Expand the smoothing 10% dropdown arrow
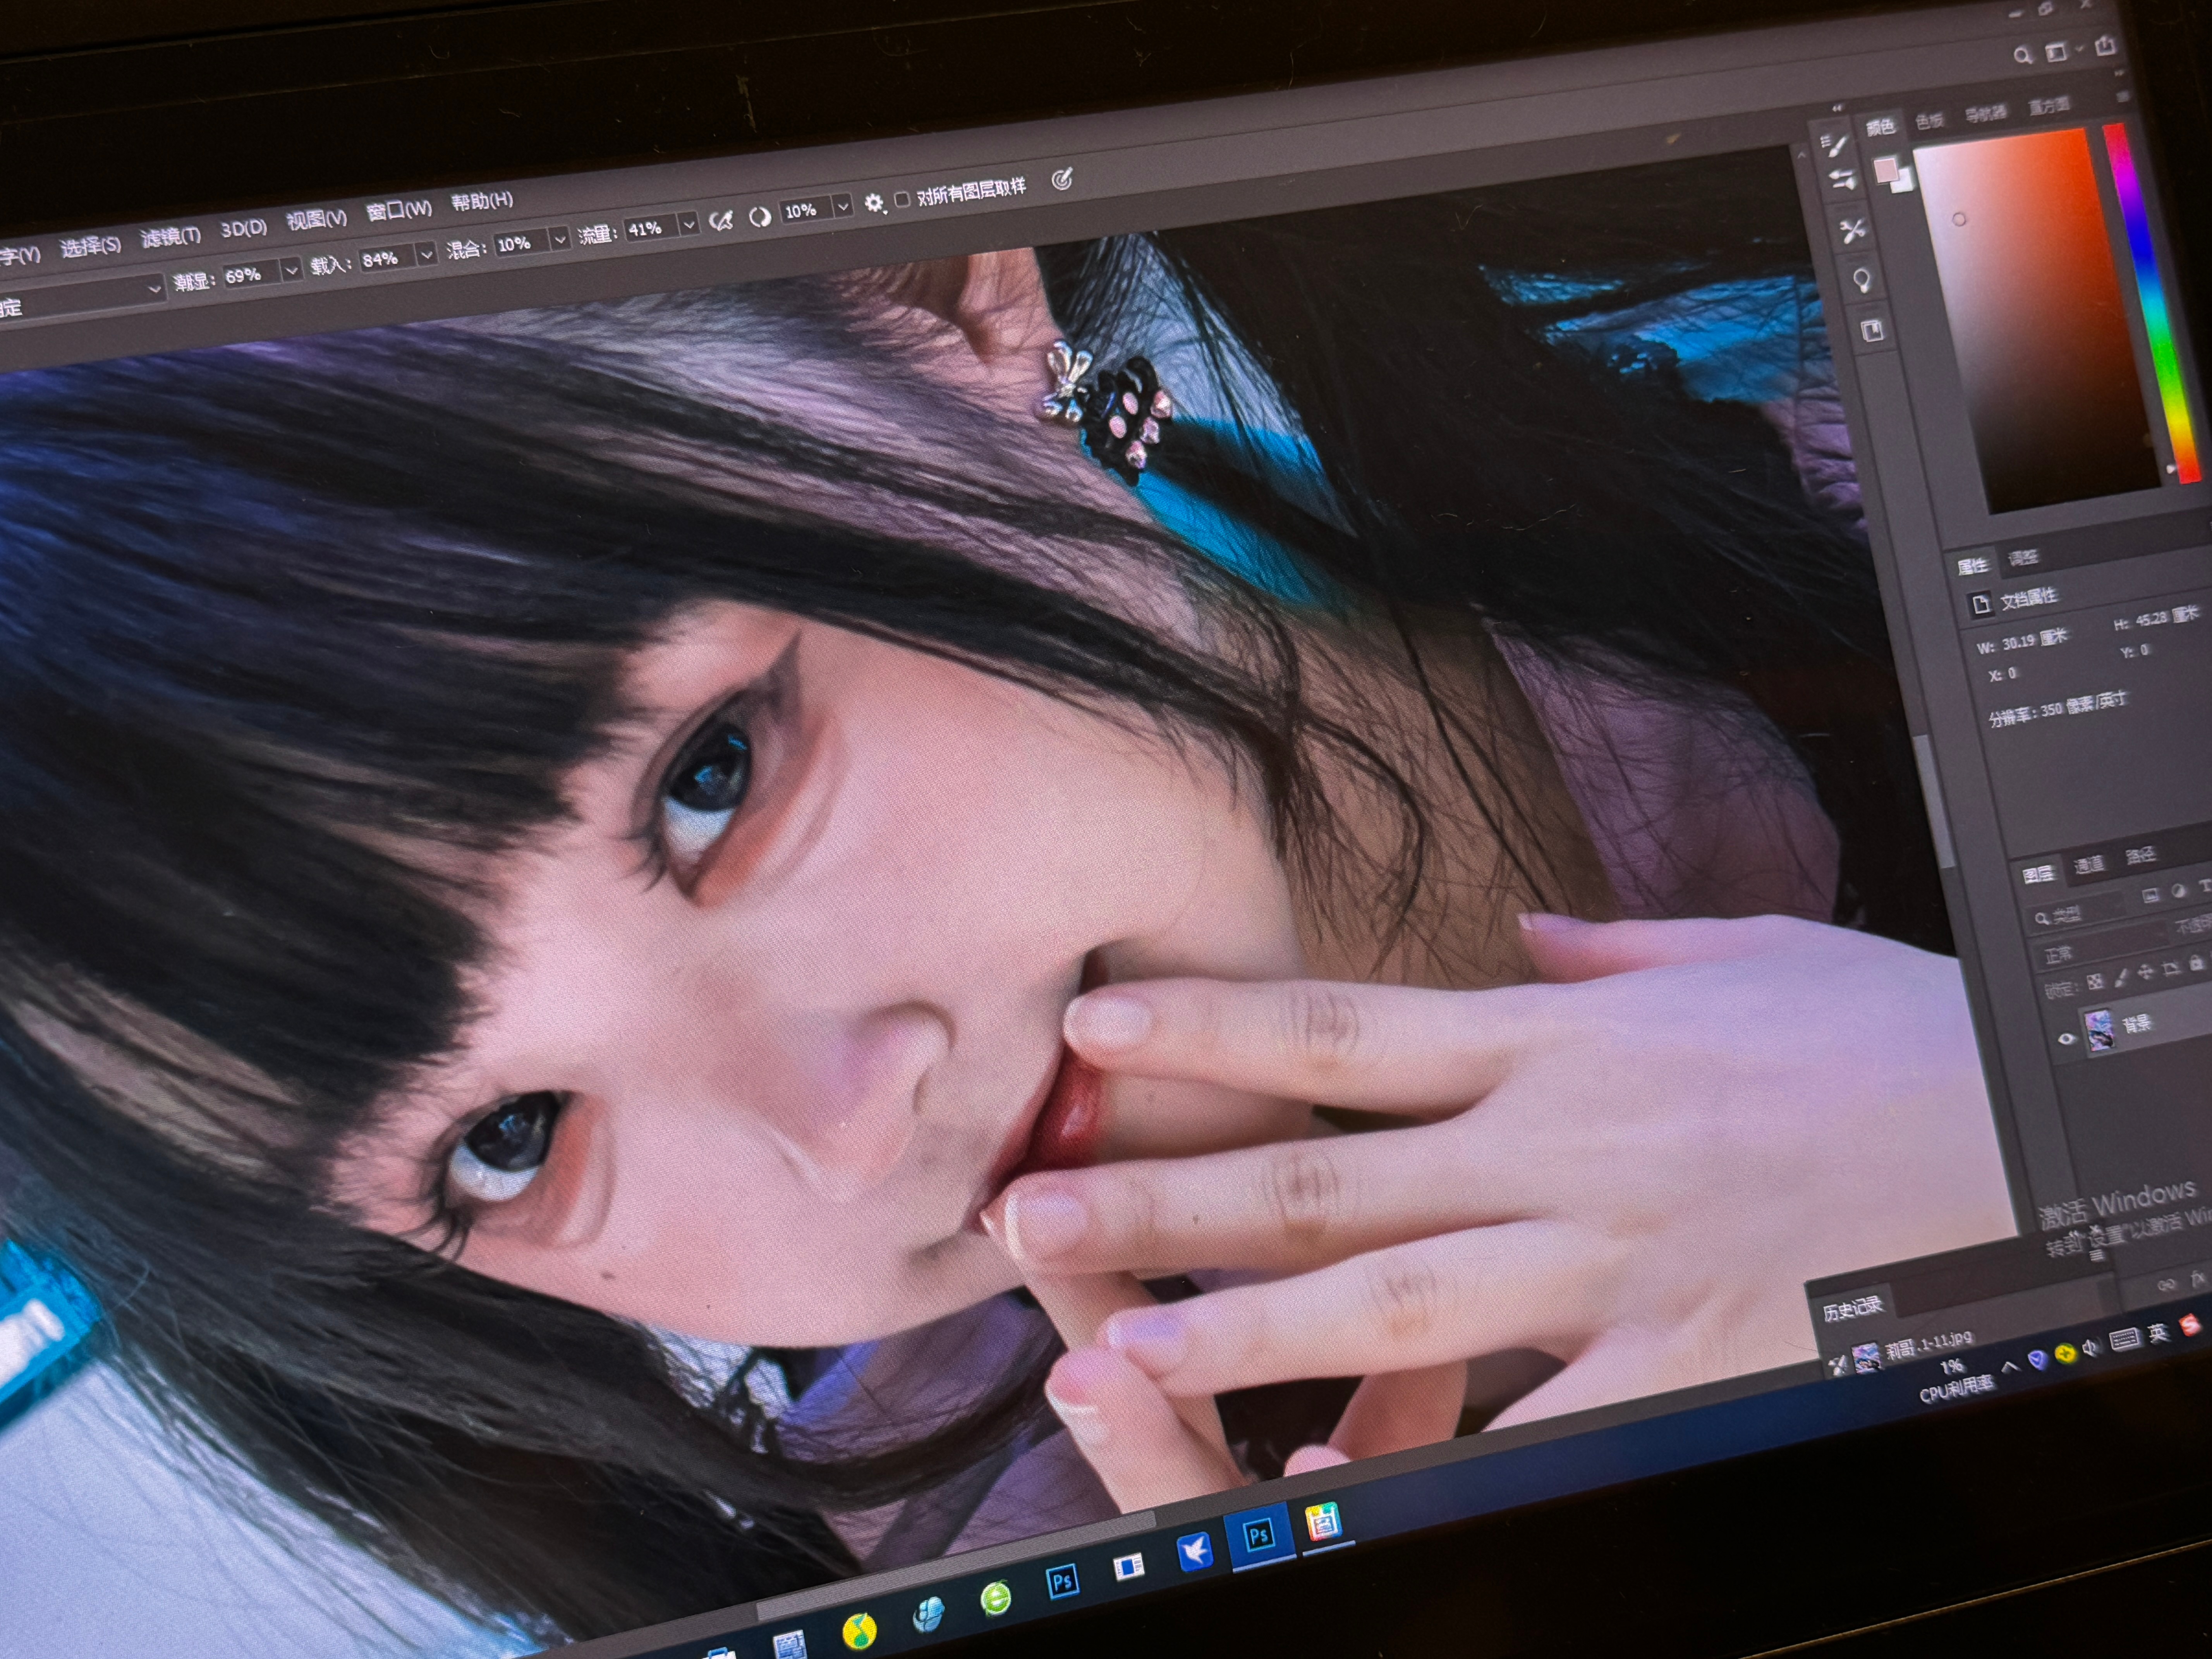Screen dimensions: 2212x1659 843,206
